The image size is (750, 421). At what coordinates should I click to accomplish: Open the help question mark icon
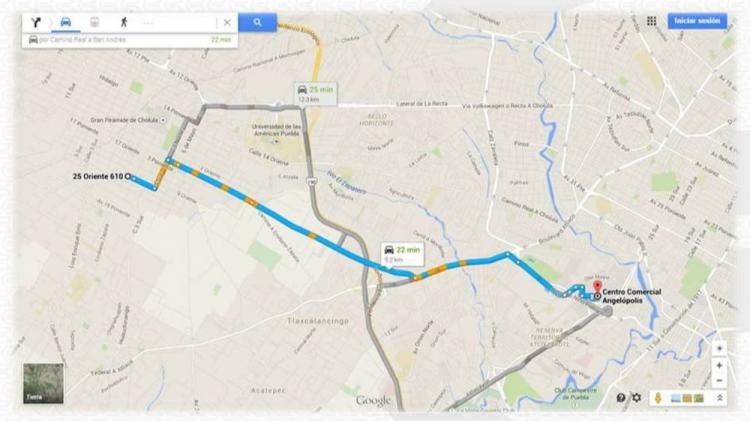[621, 398]
